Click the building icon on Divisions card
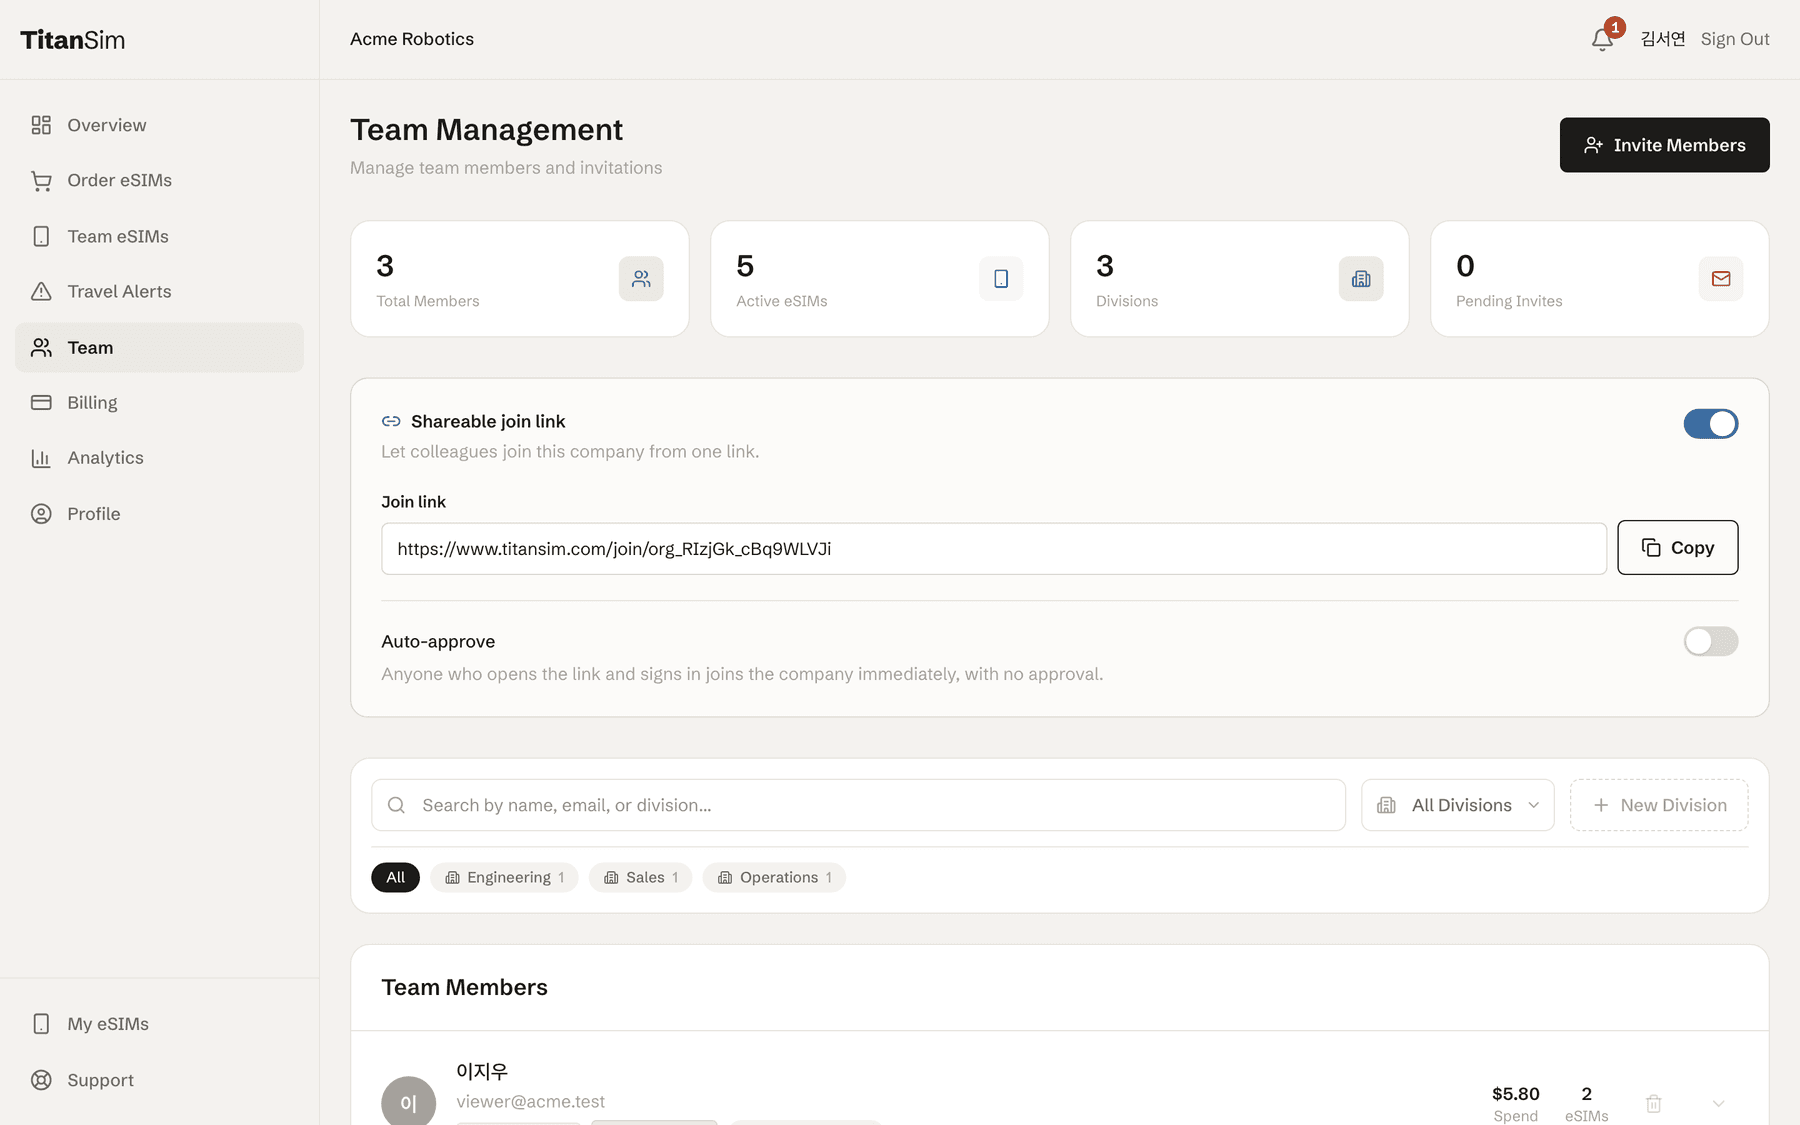The height and width of the screenshot is (1125, 1800). click(1361, 279)
